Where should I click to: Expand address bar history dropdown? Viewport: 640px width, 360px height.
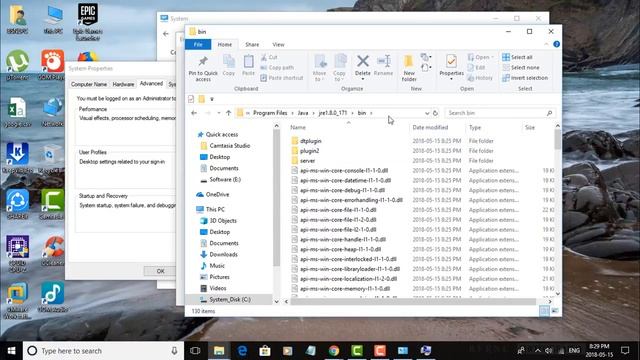[x=427, y=113]
